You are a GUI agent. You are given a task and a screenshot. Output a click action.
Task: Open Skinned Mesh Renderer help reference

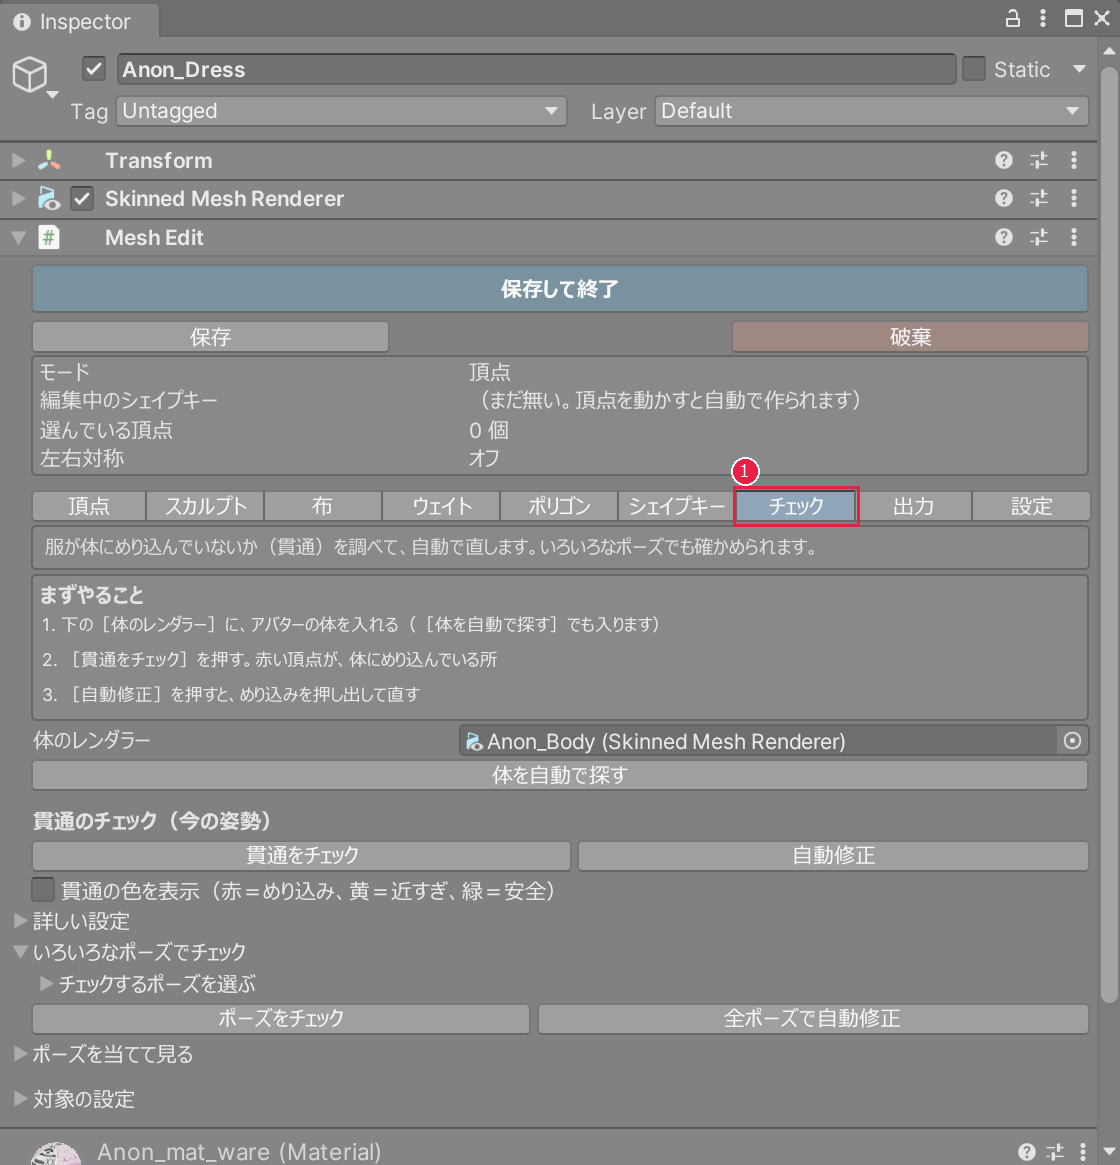tap(1003, 198)
